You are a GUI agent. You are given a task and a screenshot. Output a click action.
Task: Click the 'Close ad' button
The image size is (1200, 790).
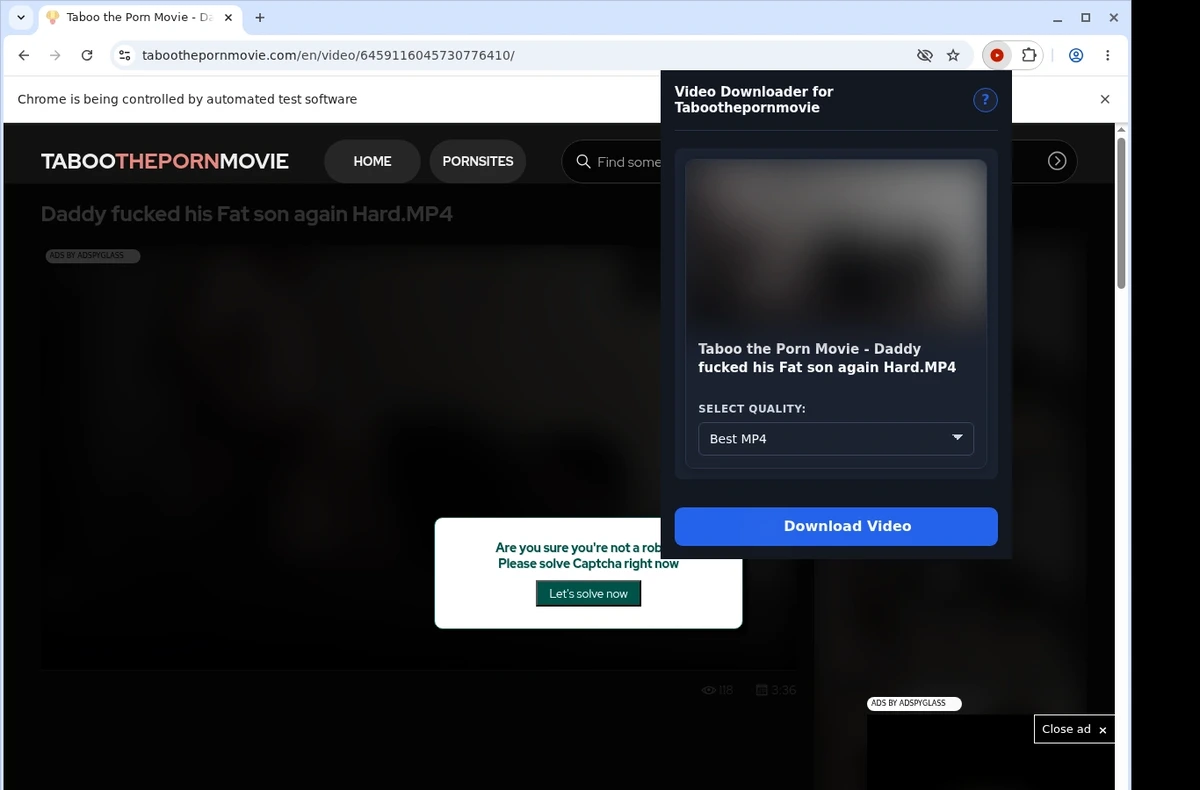point(1074,729)
